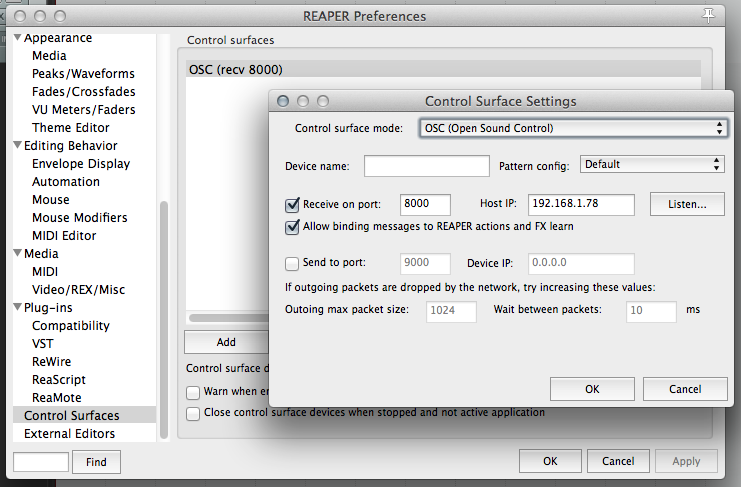
Task: Click the Add control surface button
Action: (x=226, y=342)
